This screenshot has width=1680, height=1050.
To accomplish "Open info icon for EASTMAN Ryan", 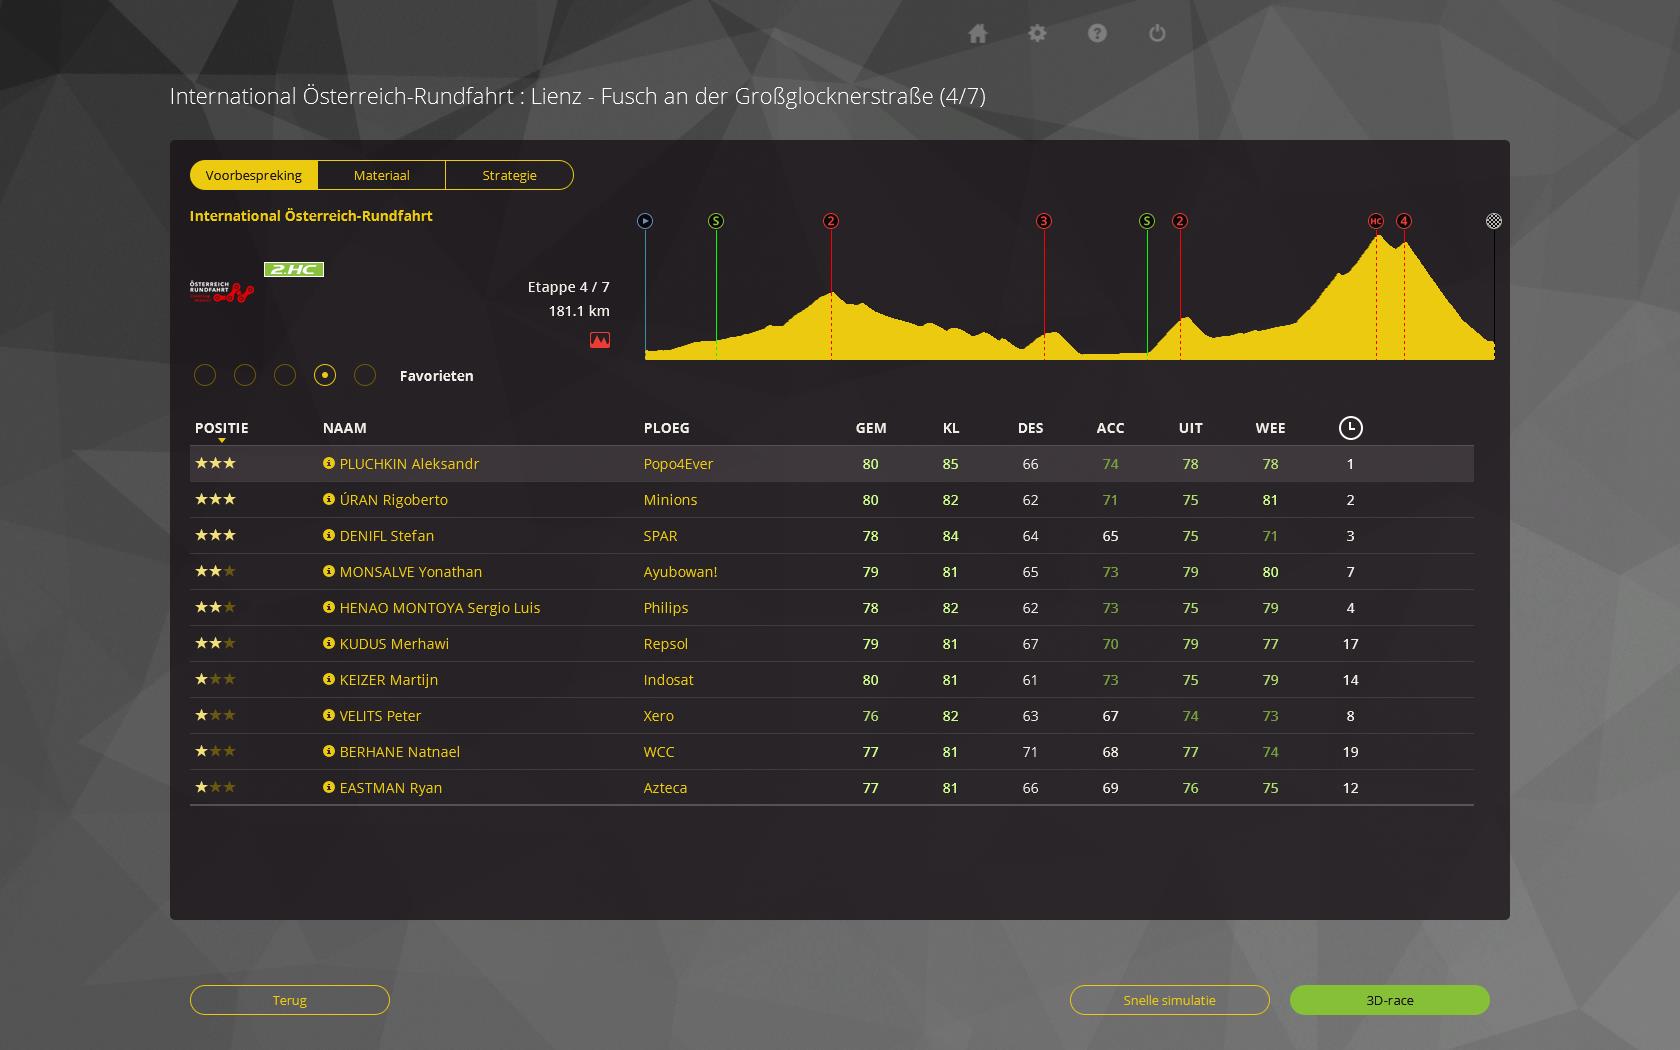I will [328, 787].
